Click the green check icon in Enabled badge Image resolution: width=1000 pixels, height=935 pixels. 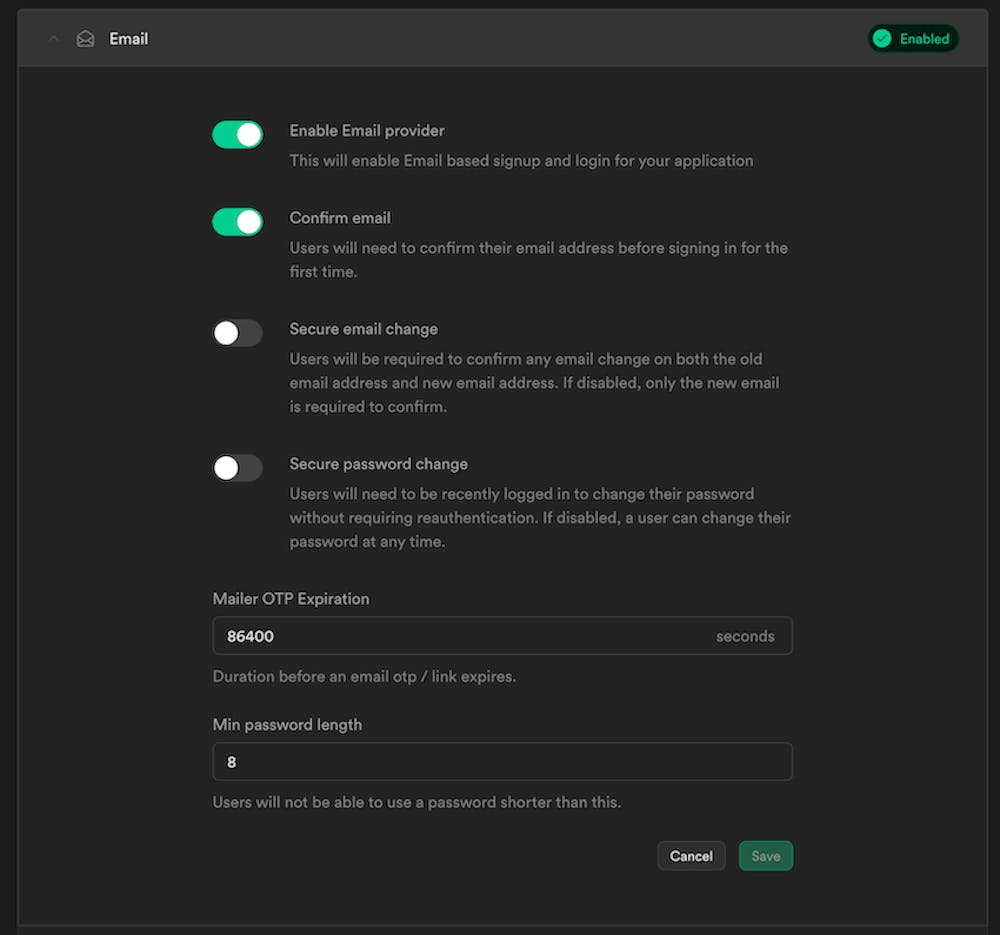(882, 38)
